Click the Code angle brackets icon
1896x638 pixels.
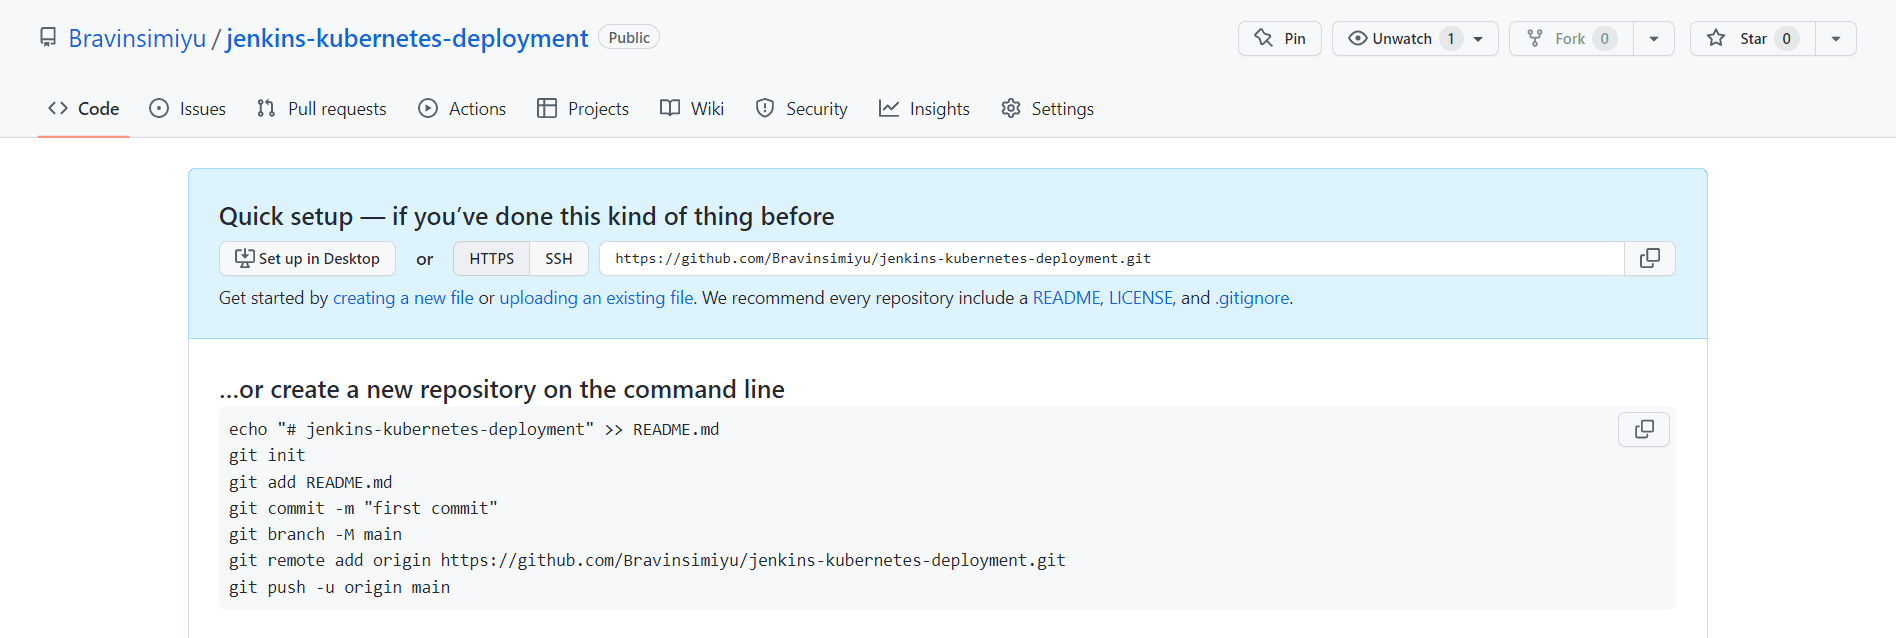click(x=58, y=108)
